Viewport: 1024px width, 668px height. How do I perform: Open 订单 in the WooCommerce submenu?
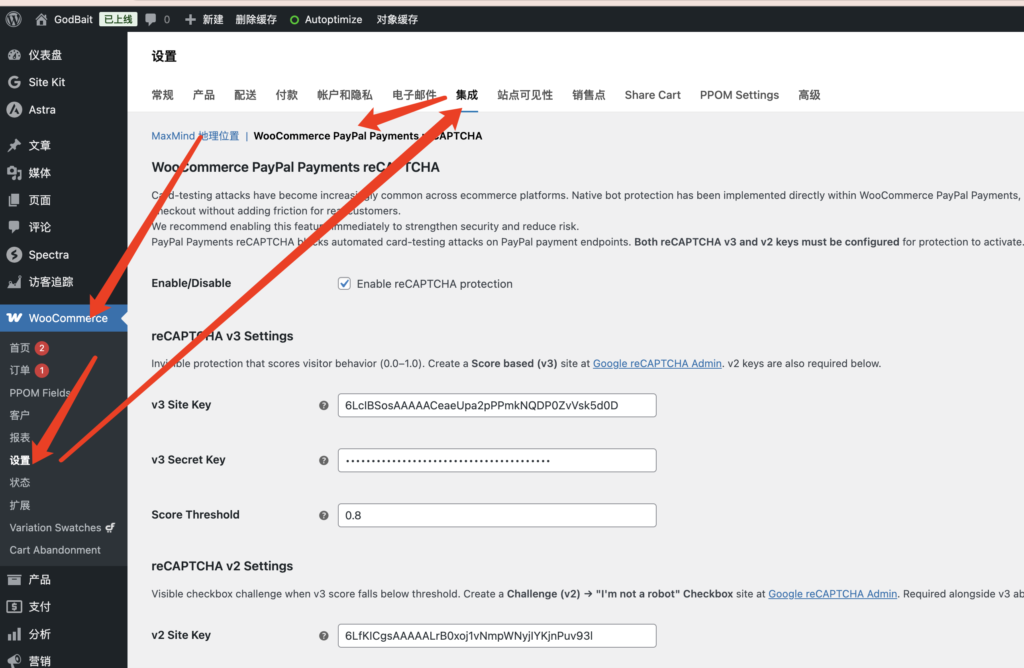tap(20, 371)
